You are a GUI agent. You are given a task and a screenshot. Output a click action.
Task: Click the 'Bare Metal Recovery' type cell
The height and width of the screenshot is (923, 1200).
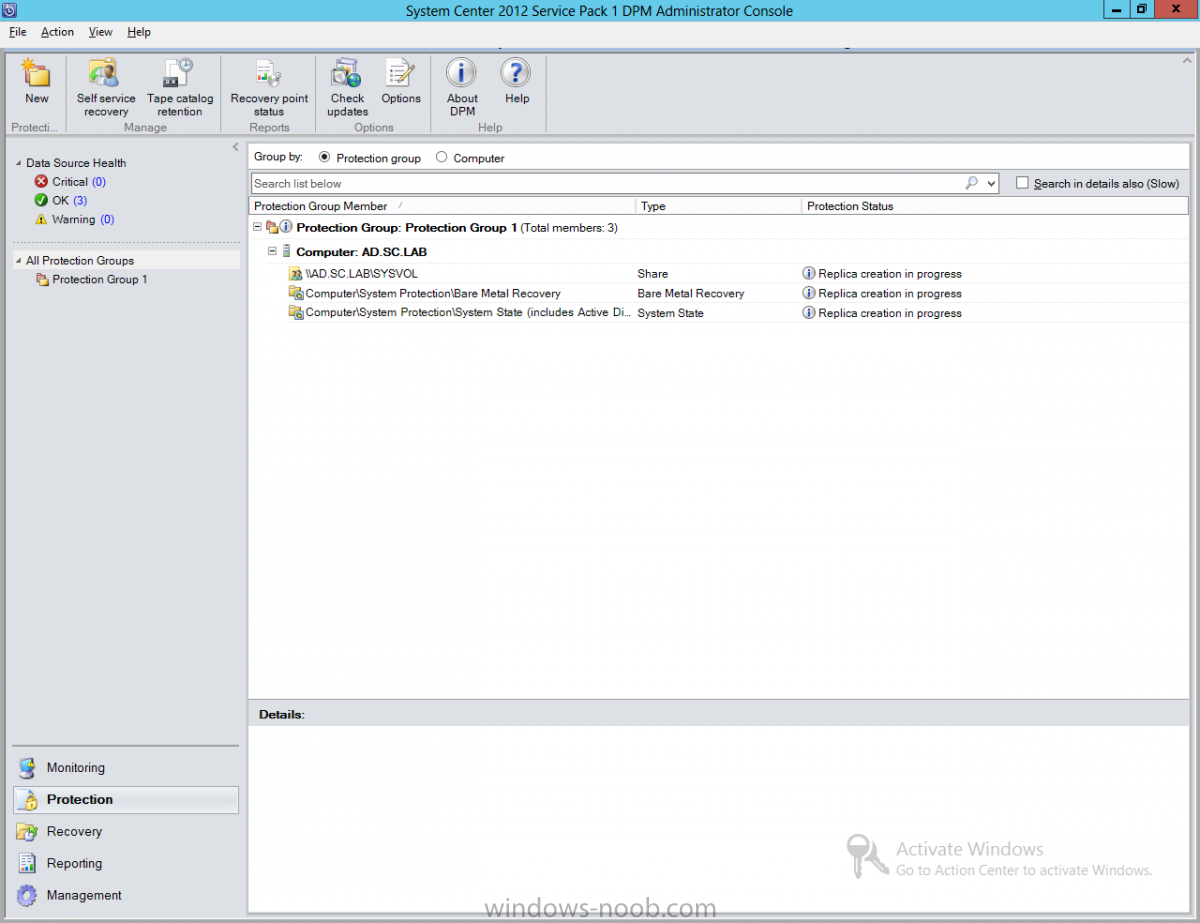point(691,293)
